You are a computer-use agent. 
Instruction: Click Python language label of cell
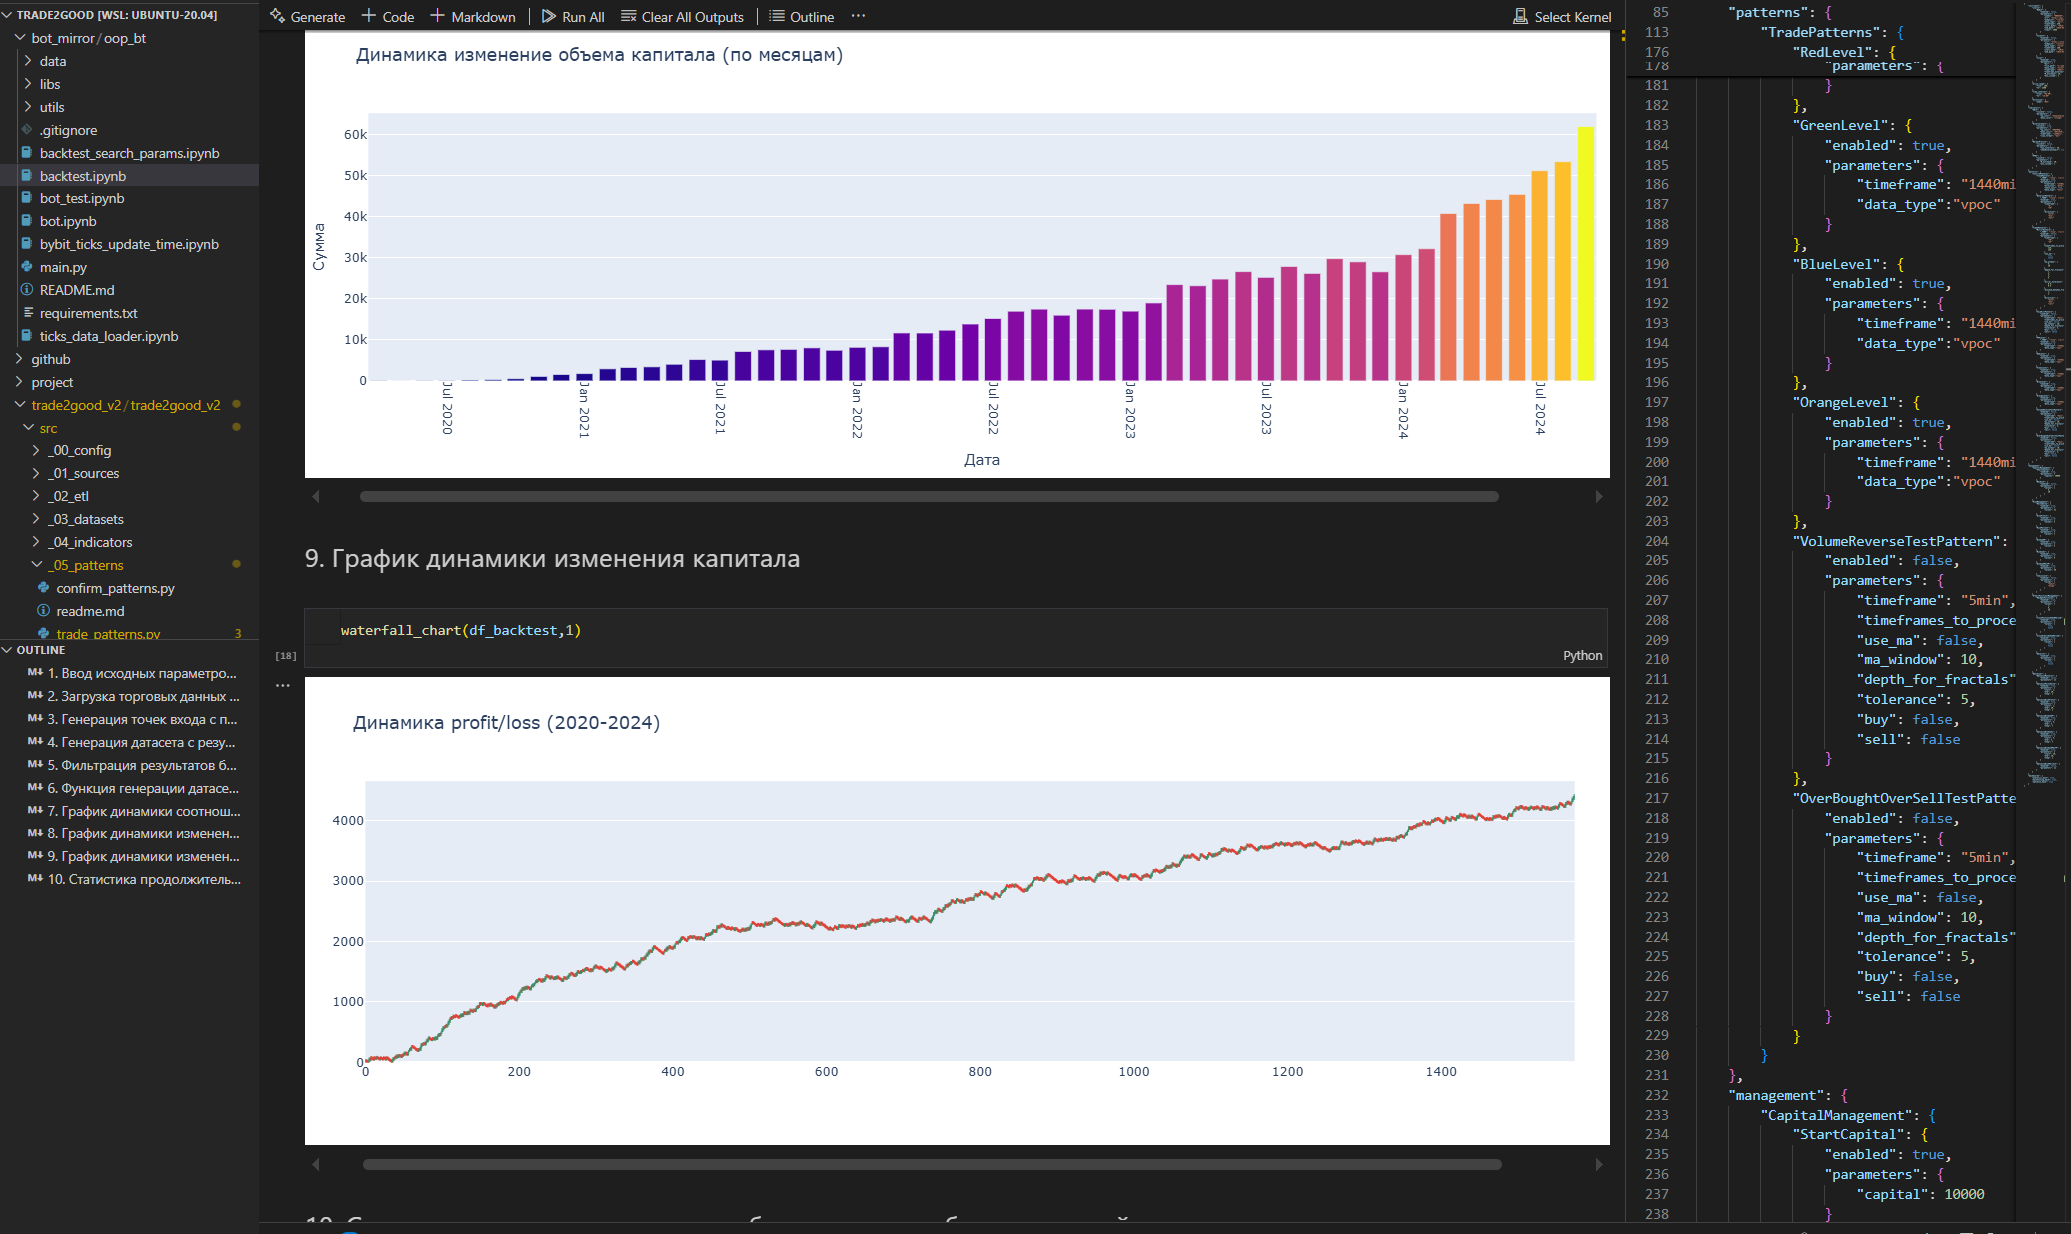[x=1582, y=655]
